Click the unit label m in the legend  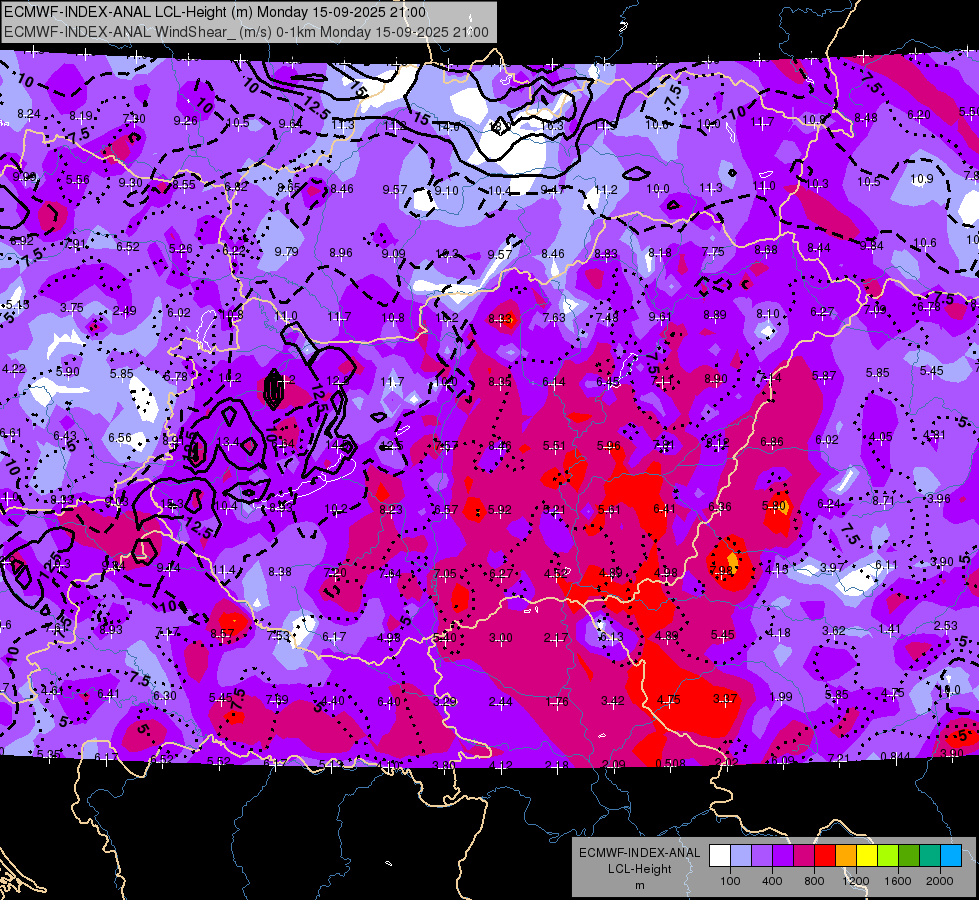(639, 885)
